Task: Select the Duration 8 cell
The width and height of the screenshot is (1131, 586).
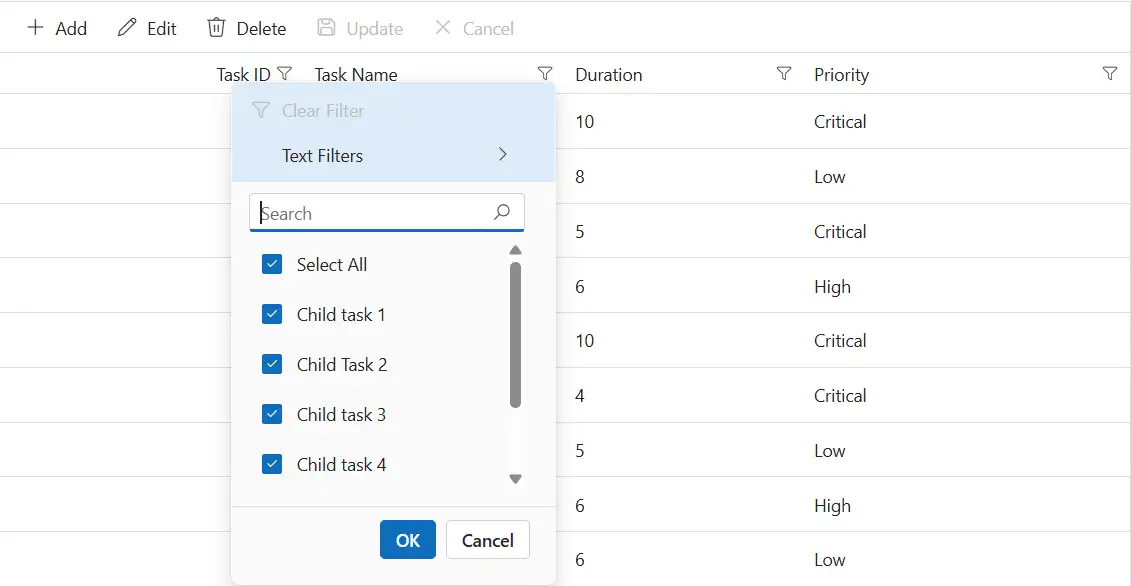Action: [x=685, y=177]
